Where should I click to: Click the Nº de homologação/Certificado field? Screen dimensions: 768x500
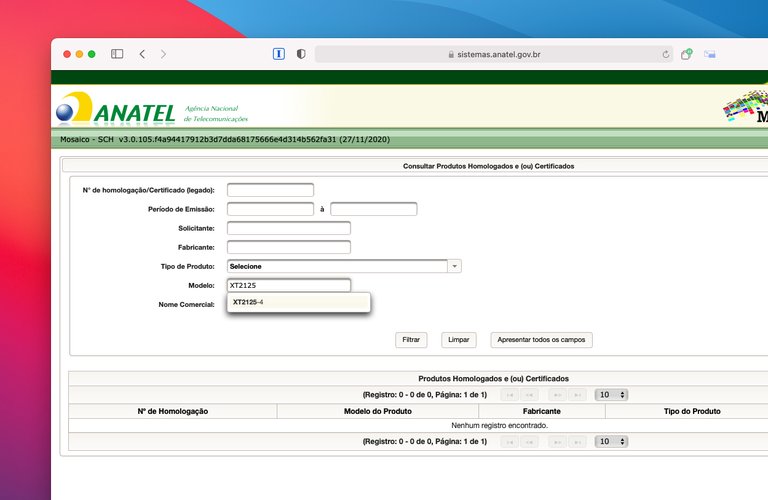pos(270,190)
